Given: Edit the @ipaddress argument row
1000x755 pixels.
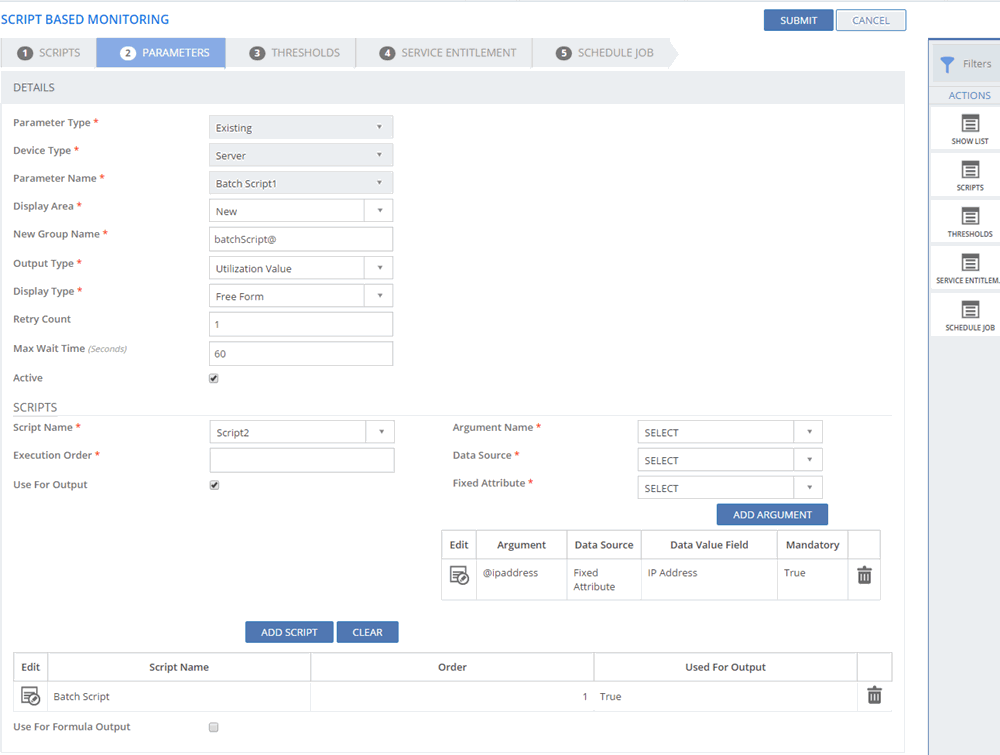Looking at the screenshot, I should [459, 575].
